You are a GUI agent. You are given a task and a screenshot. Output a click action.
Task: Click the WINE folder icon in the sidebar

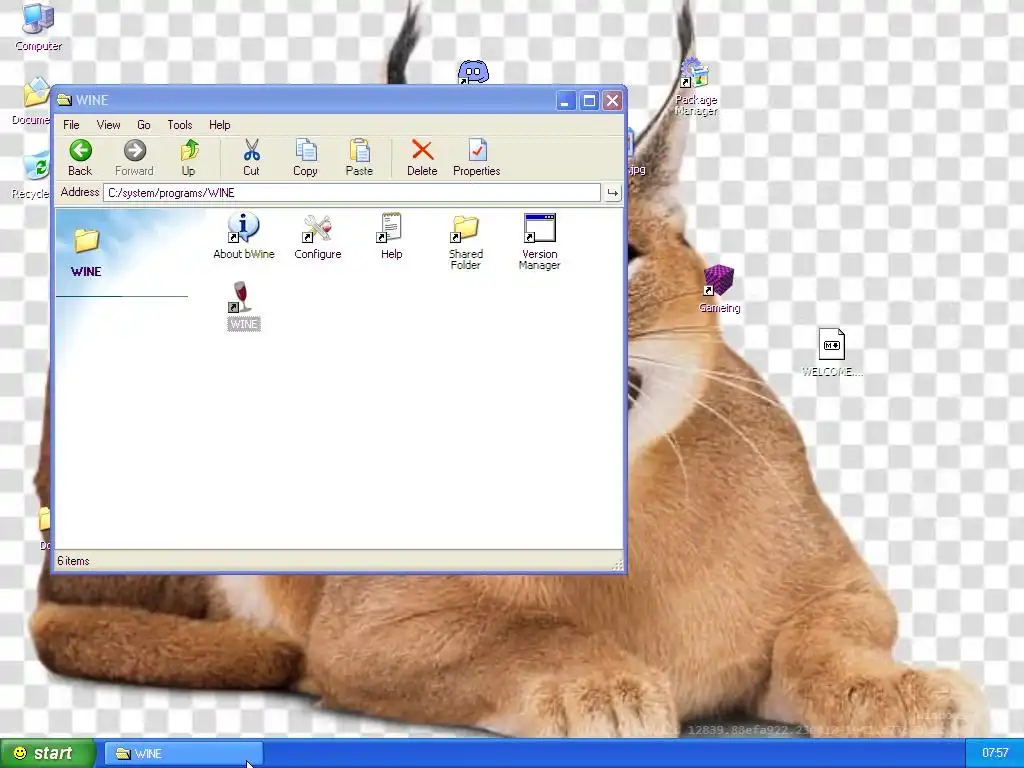[x=86, y=241]
